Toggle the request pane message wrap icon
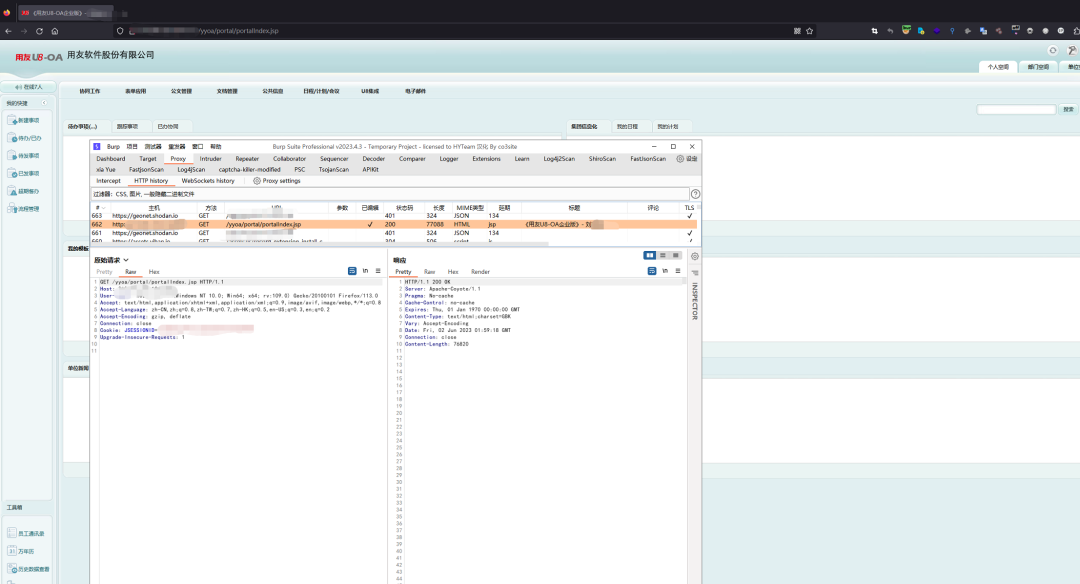Screen dimensions: 1080x584 pyautogui.click(x=352, y=271)
